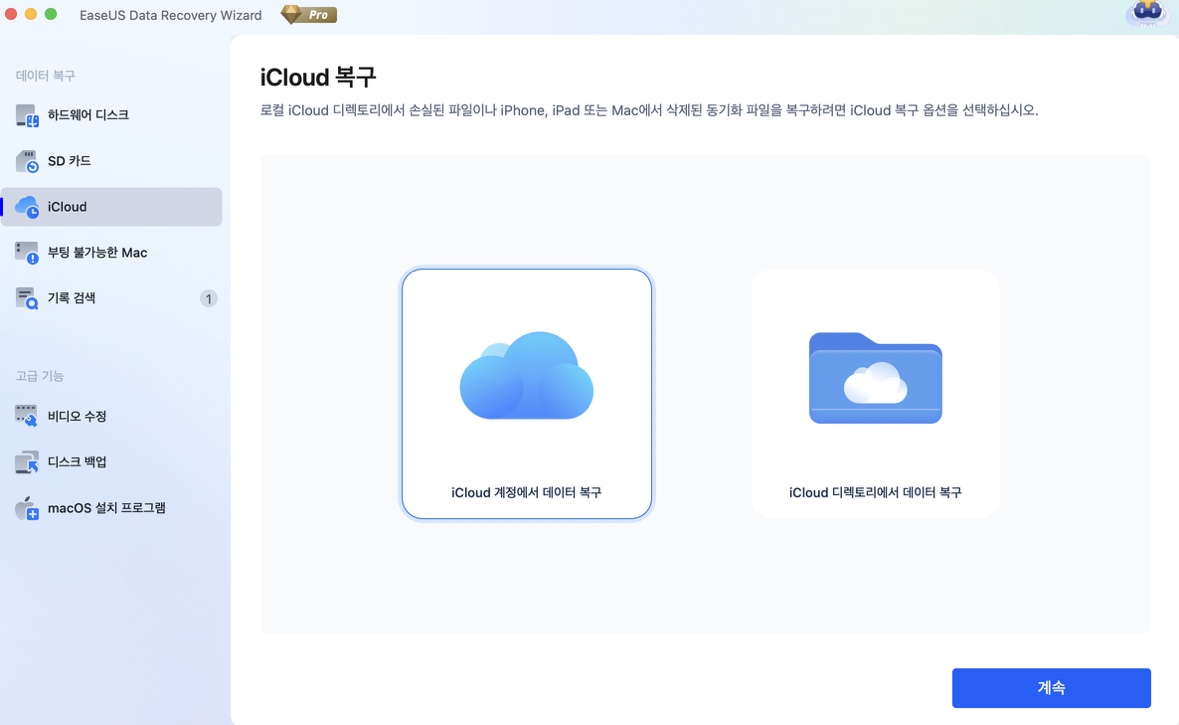Image resolution: width=1179 pixels, height=725 pixels.
Task: Click the large blue iCloud cloud image
Action: tap(526, 375)
